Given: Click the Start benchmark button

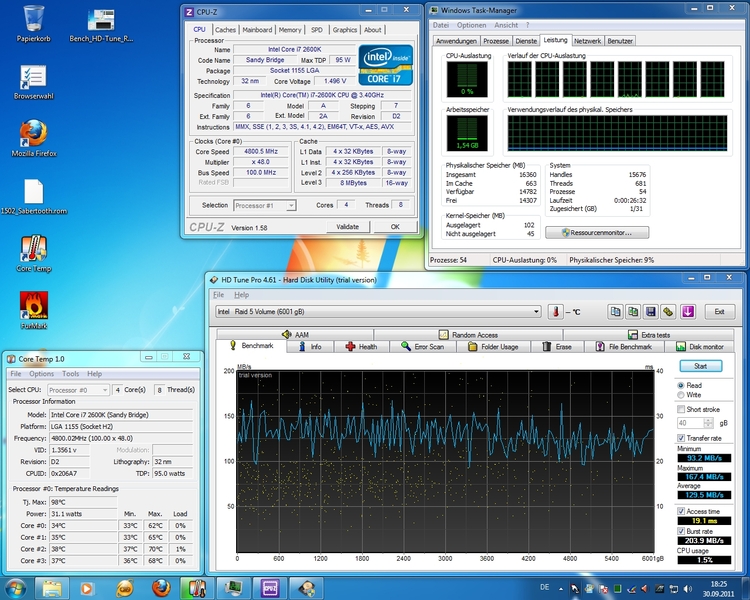Looking at the screenshot, I should (700, 366).
